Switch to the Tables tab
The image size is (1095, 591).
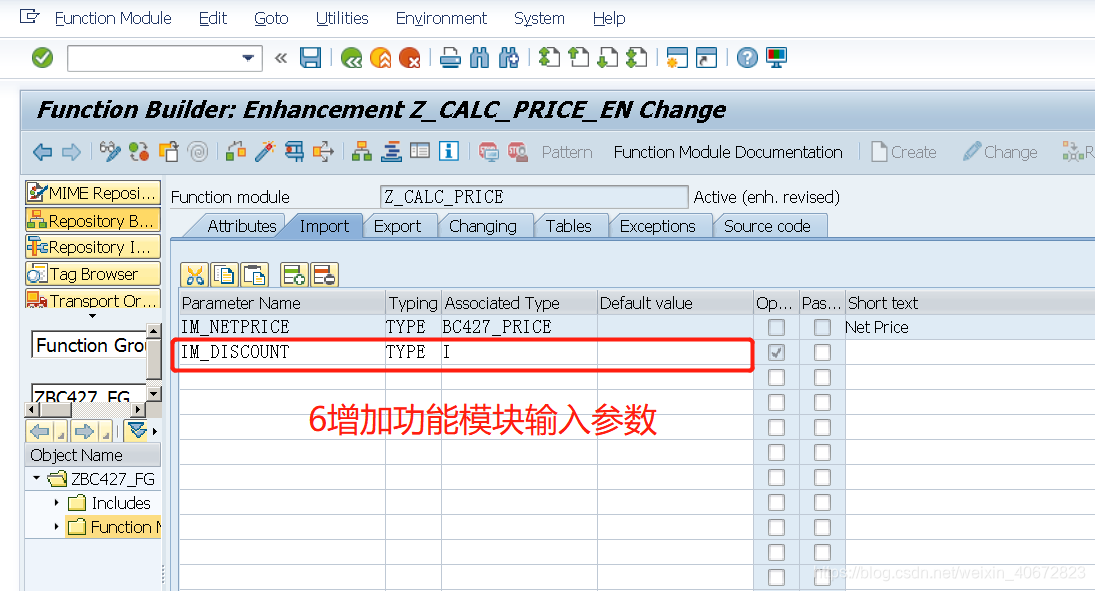(569, 226)
